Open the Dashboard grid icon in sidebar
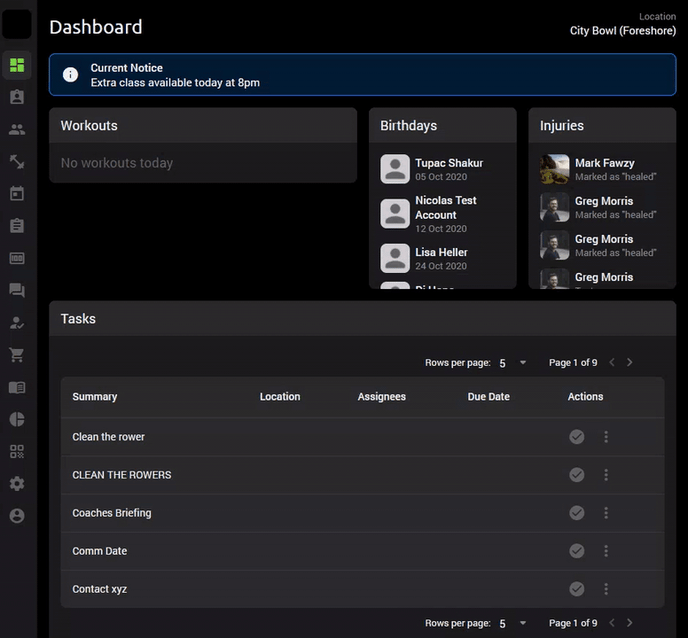The width and height of the screenshot is (688, 638). point(17,65)
